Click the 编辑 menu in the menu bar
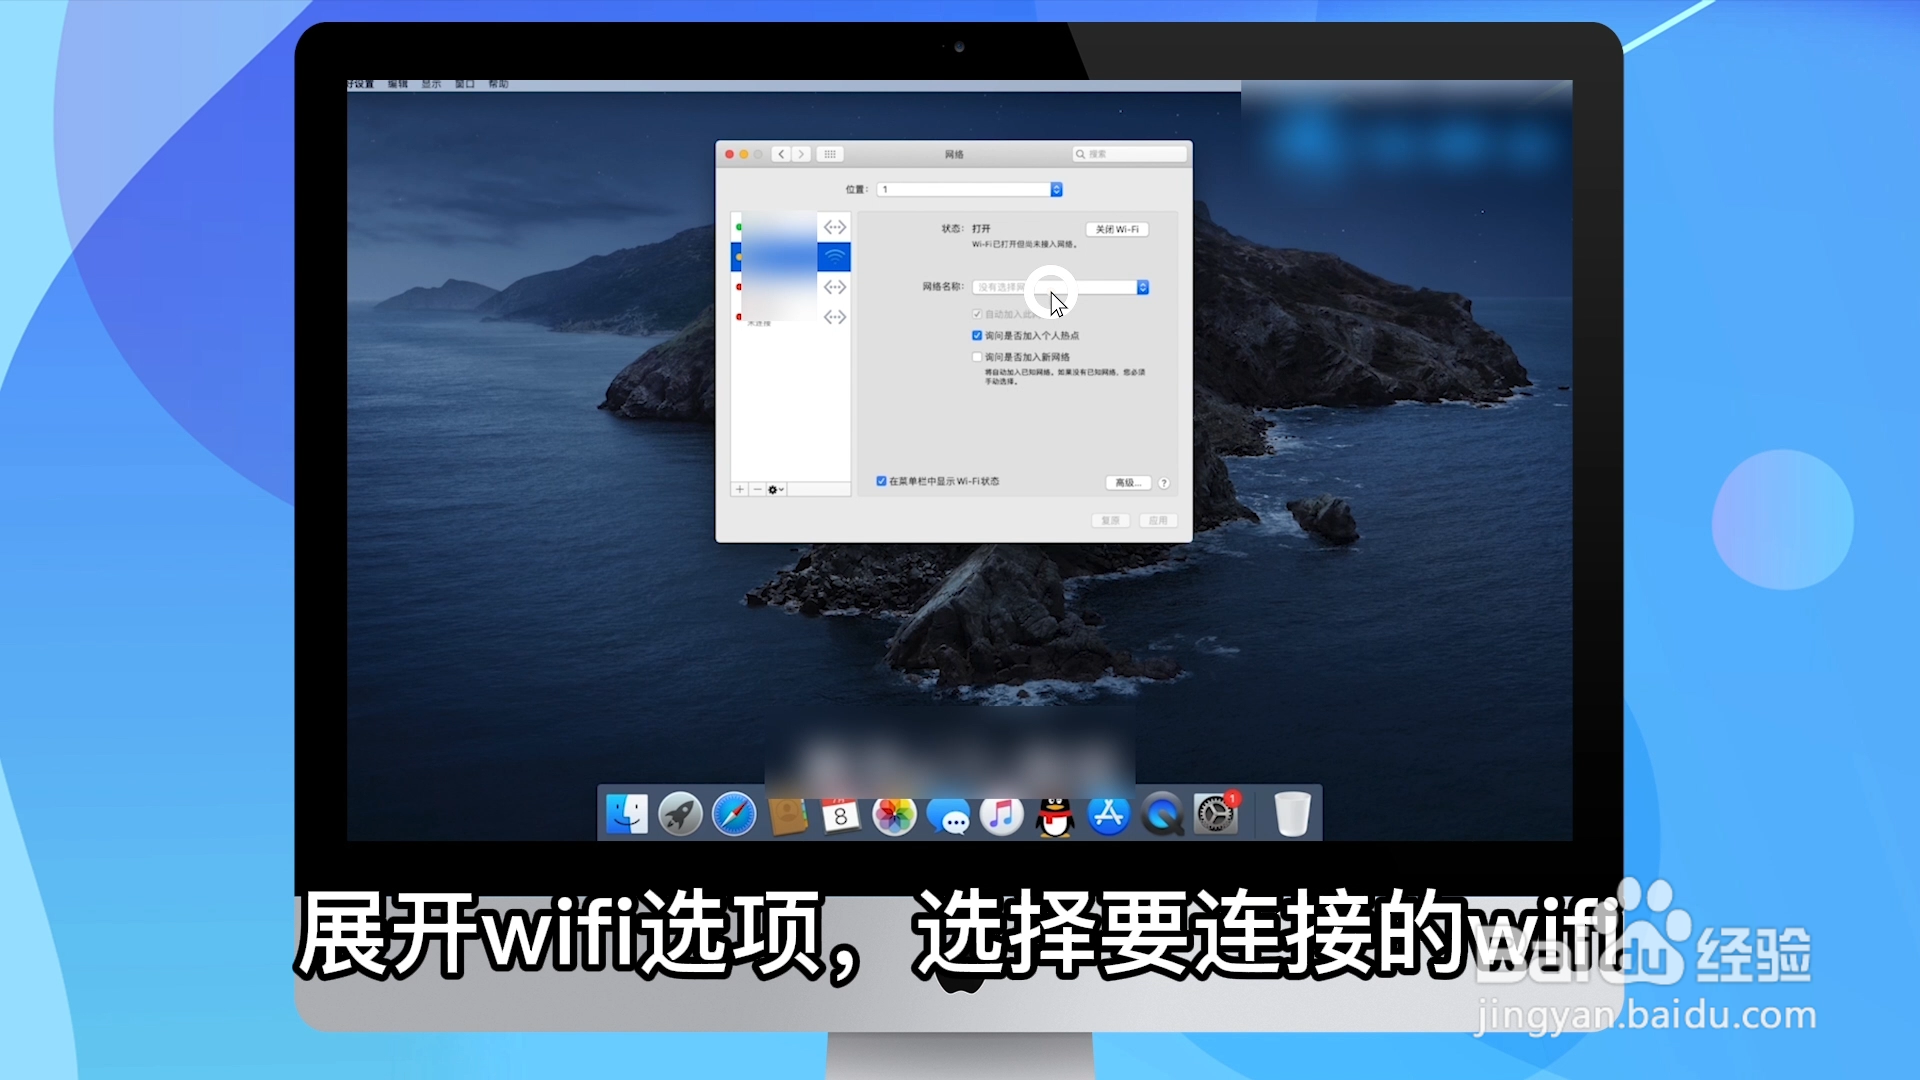1920x1080 pixels. [397, 84]
